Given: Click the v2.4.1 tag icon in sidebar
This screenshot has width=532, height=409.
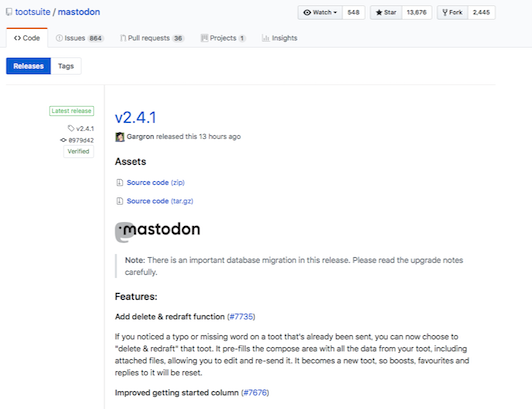Looking at the screenshot, I should 71,128.
